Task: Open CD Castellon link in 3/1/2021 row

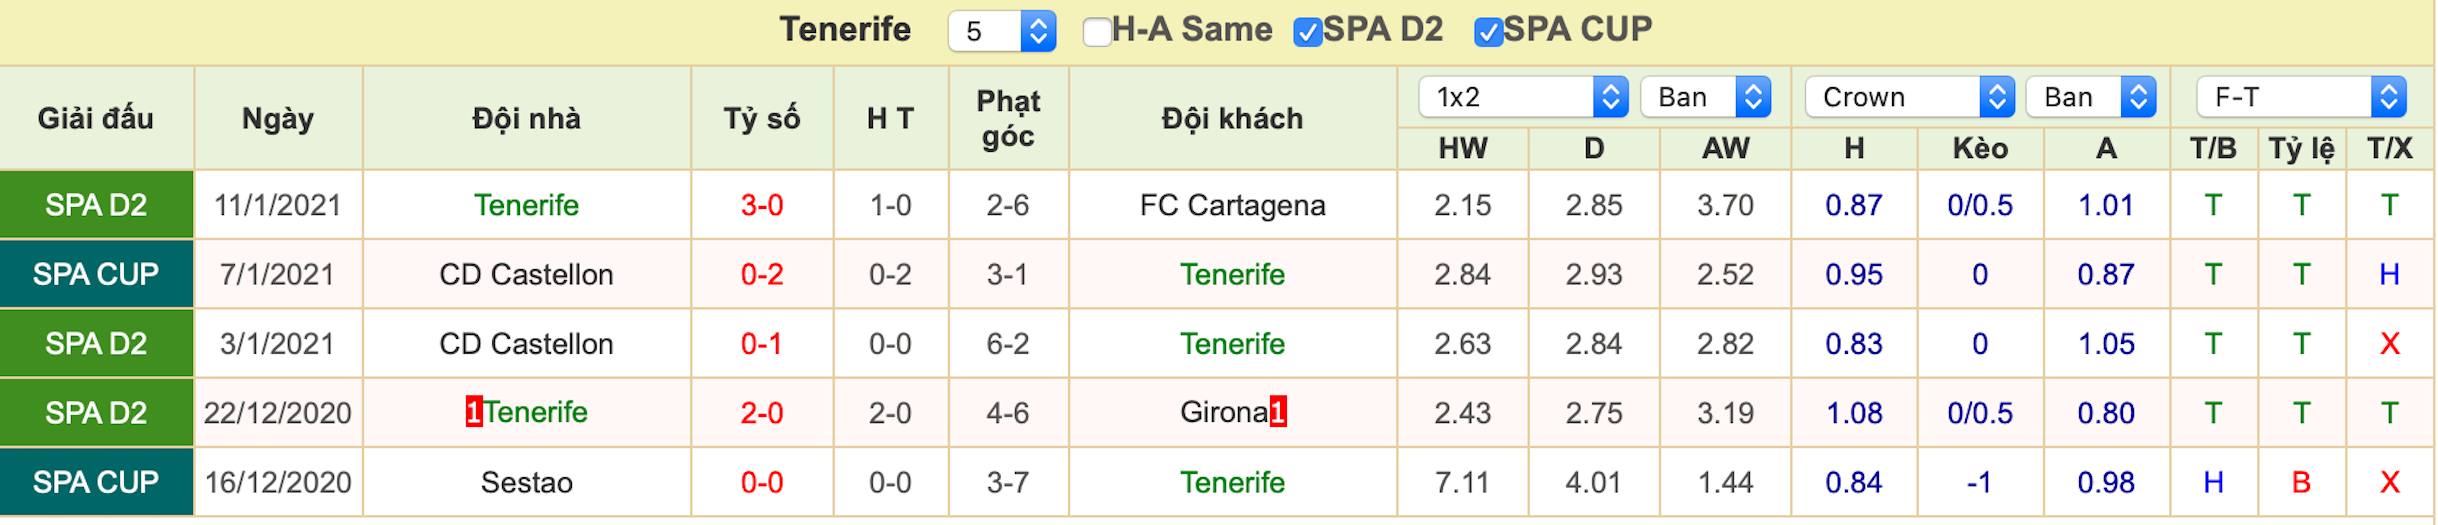Action: click(526, 343)
